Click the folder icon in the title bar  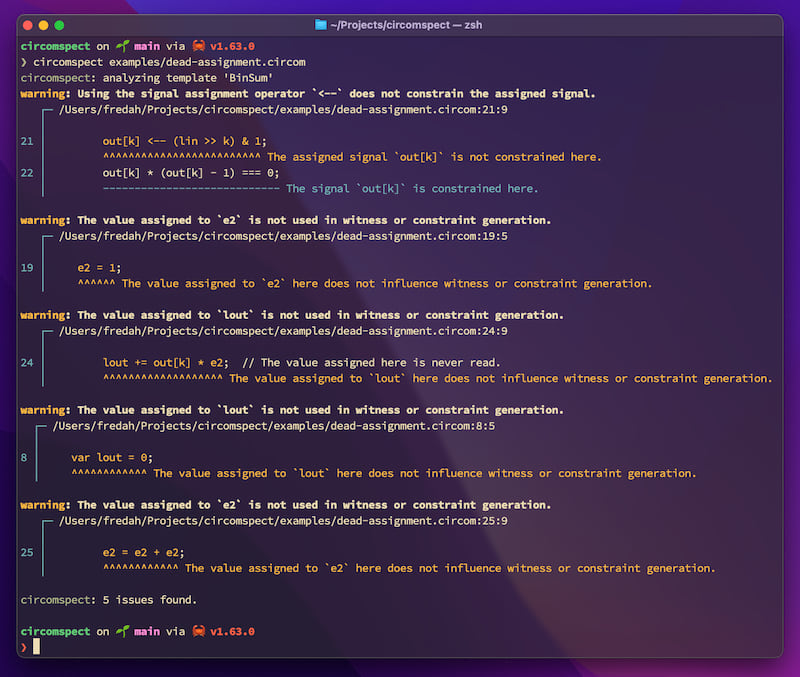tap(320, 24)
